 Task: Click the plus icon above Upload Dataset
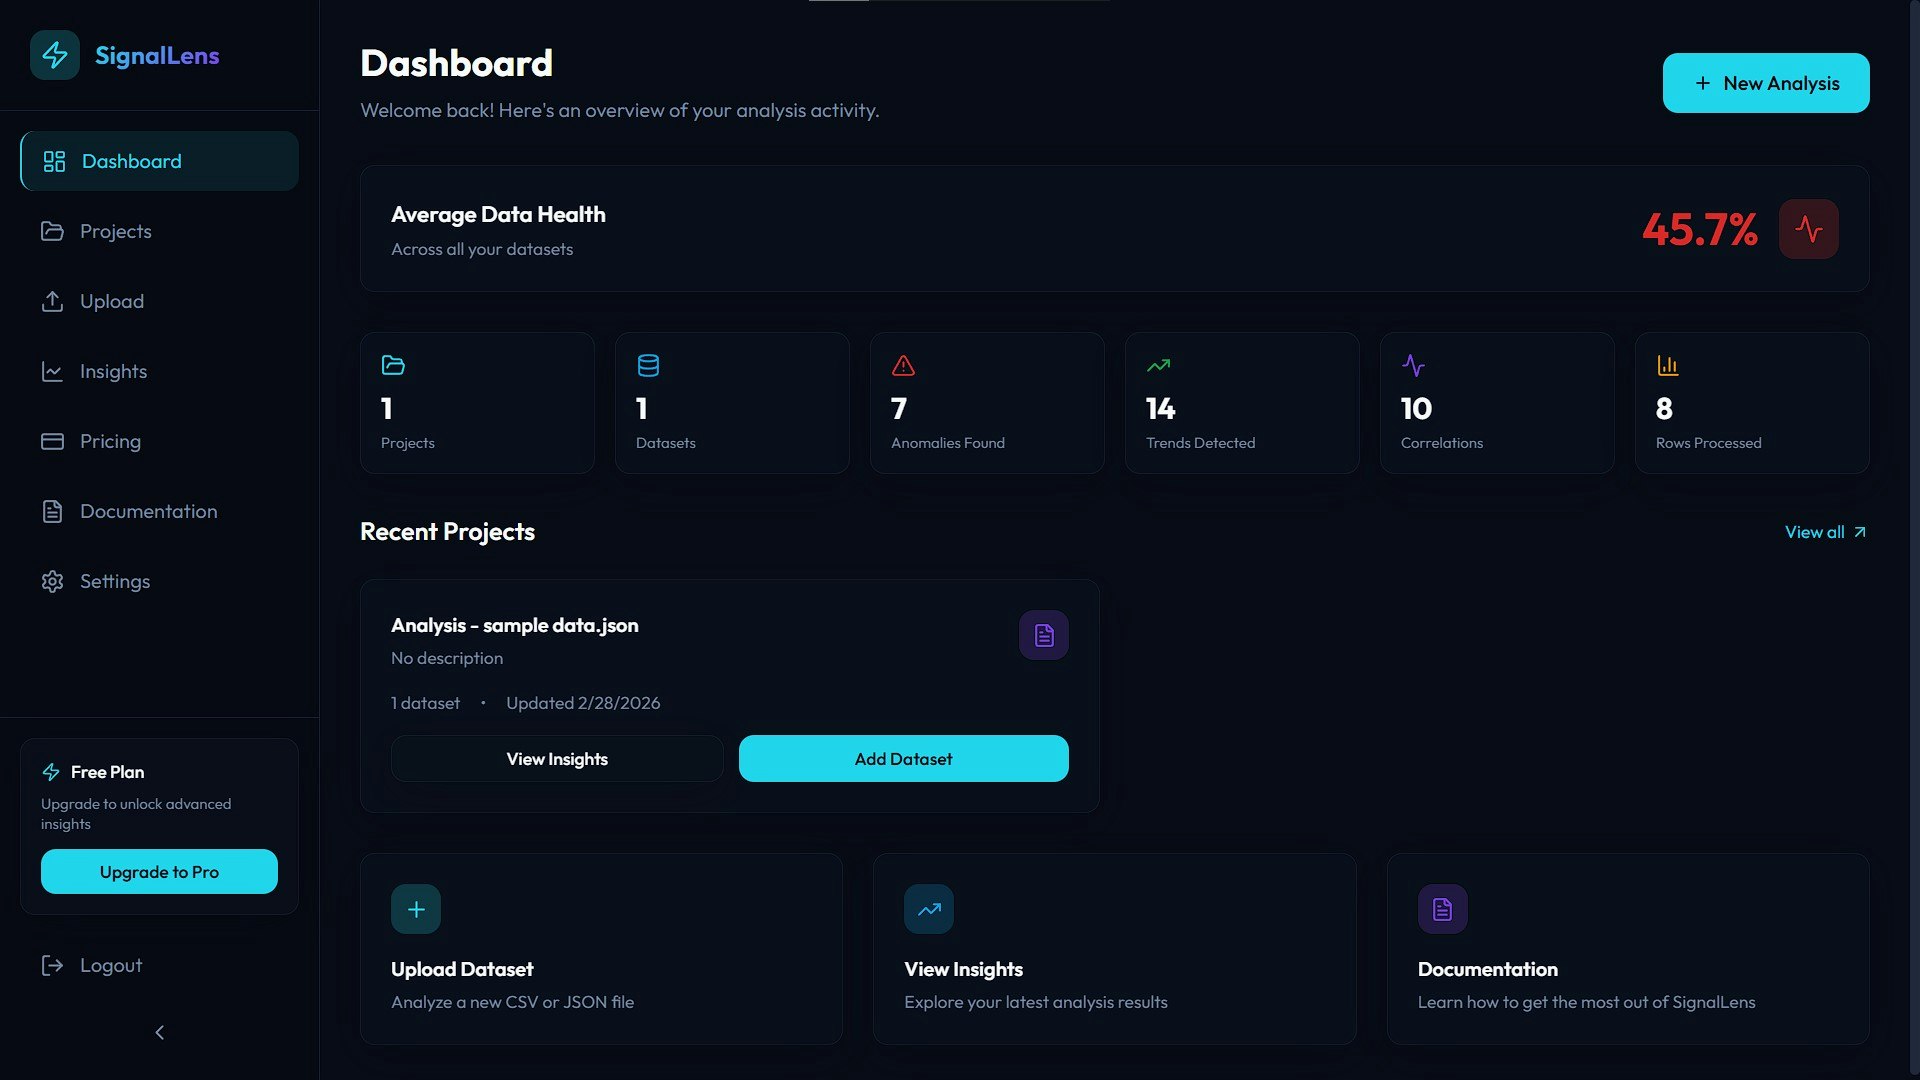(x=416, y=909)
